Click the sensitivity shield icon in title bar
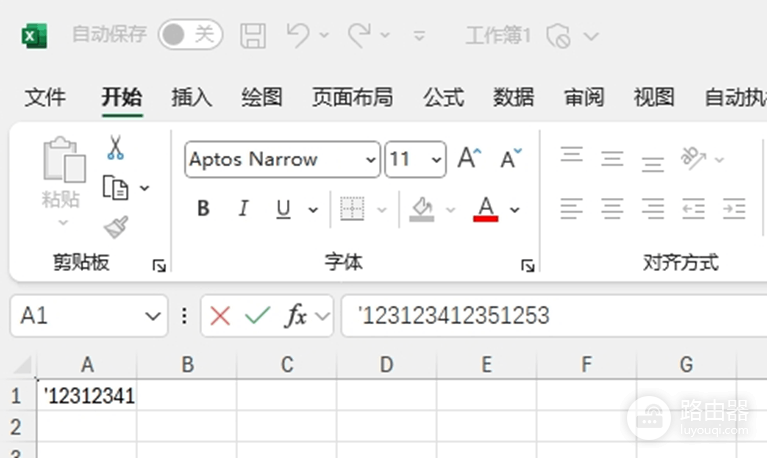The height and width of the screenshot is (458, 767). [559, 36]
